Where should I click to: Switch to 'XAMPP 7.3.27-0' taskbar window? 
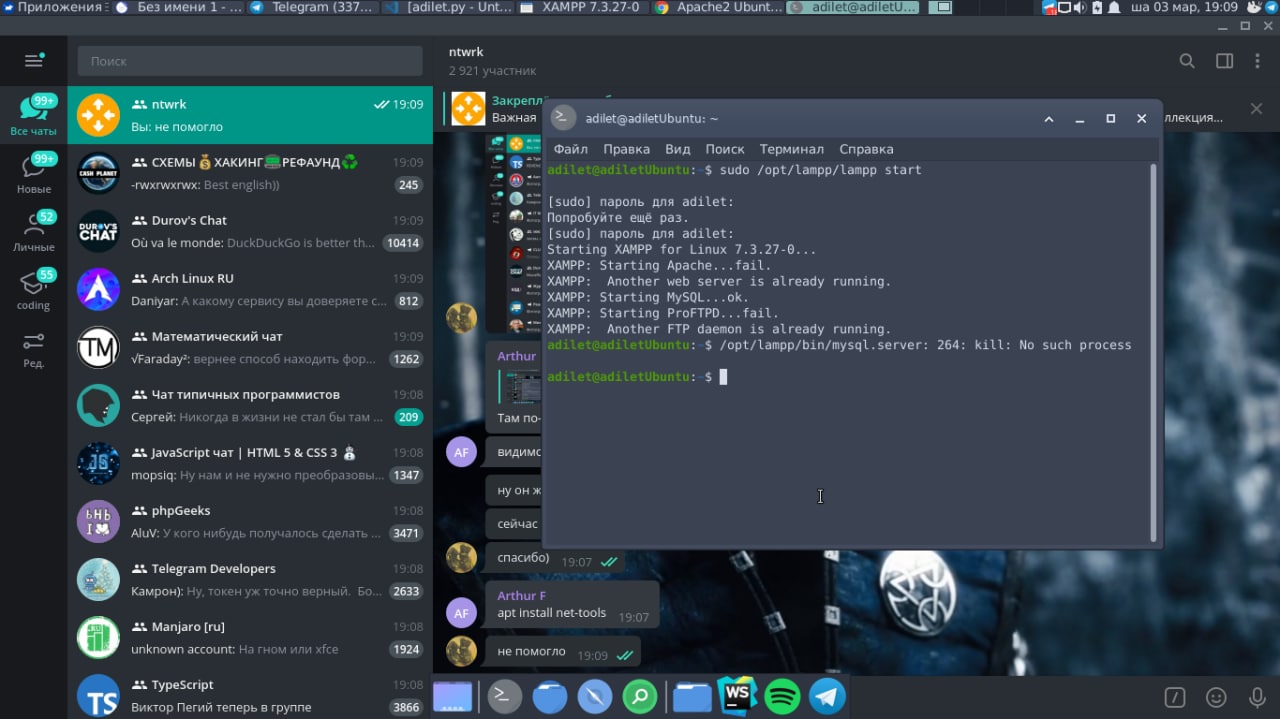point(582,7)
